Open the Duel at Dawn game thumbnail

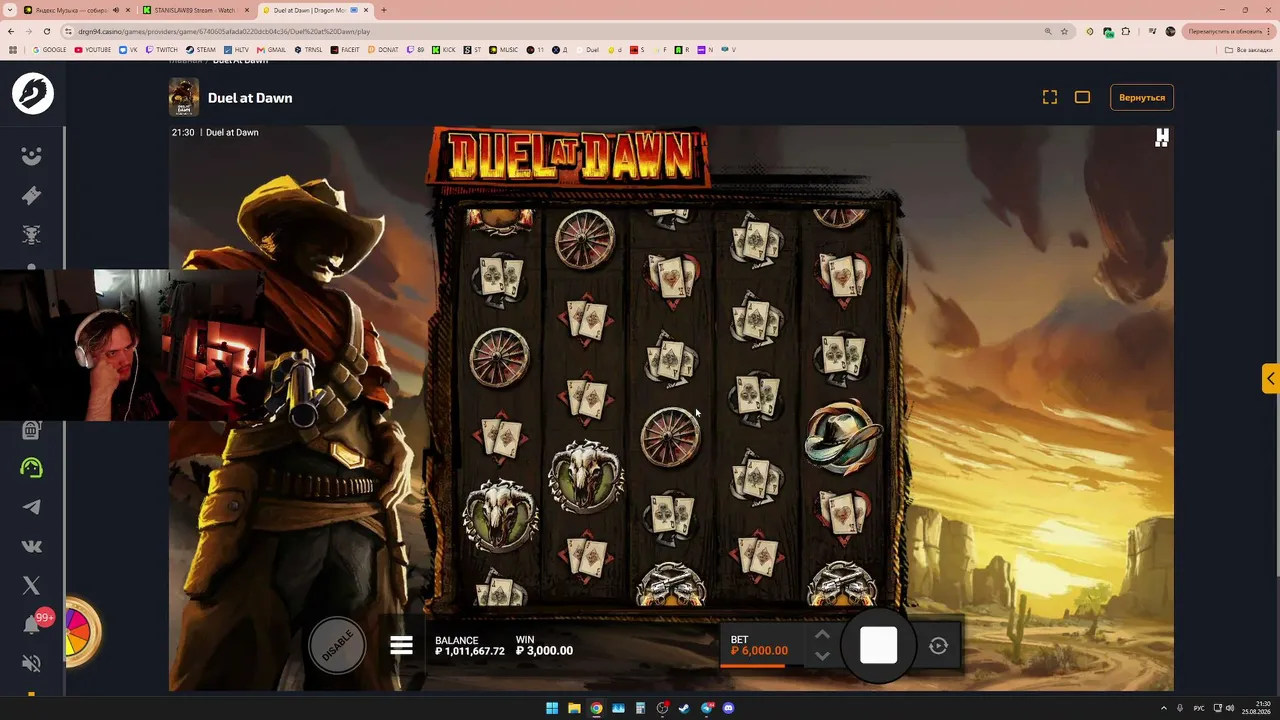[184, 97]
